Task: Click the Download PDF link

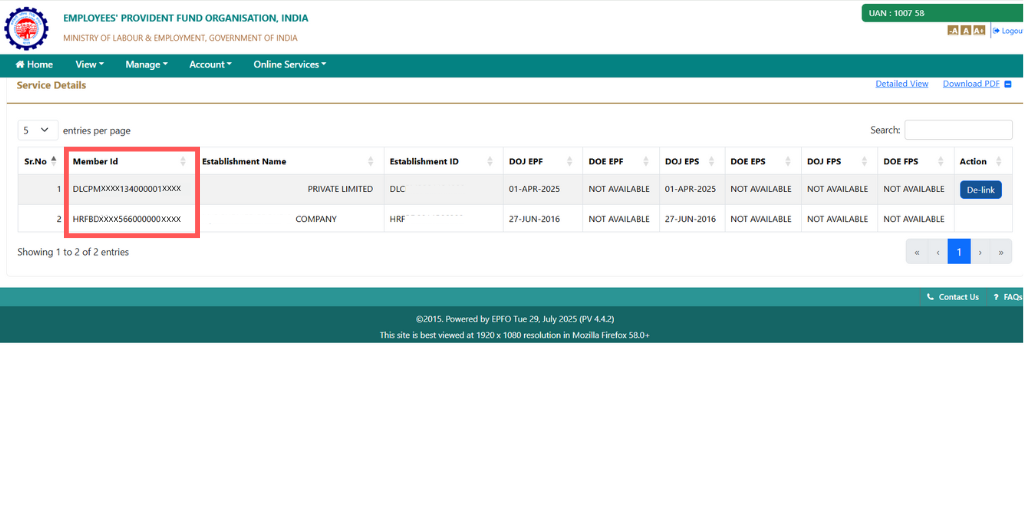Action: pyautogui.click(x=971, y=84)
